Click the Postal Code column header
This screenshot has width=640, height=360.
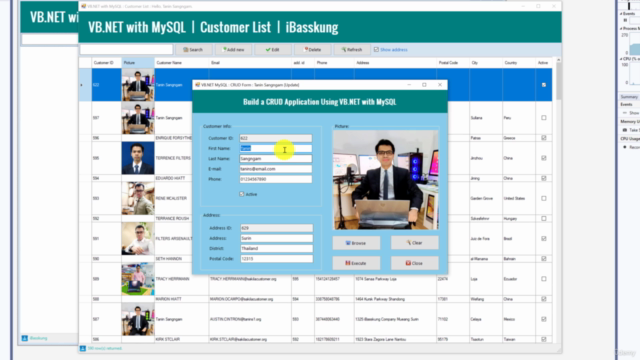[x=453, y=63]
